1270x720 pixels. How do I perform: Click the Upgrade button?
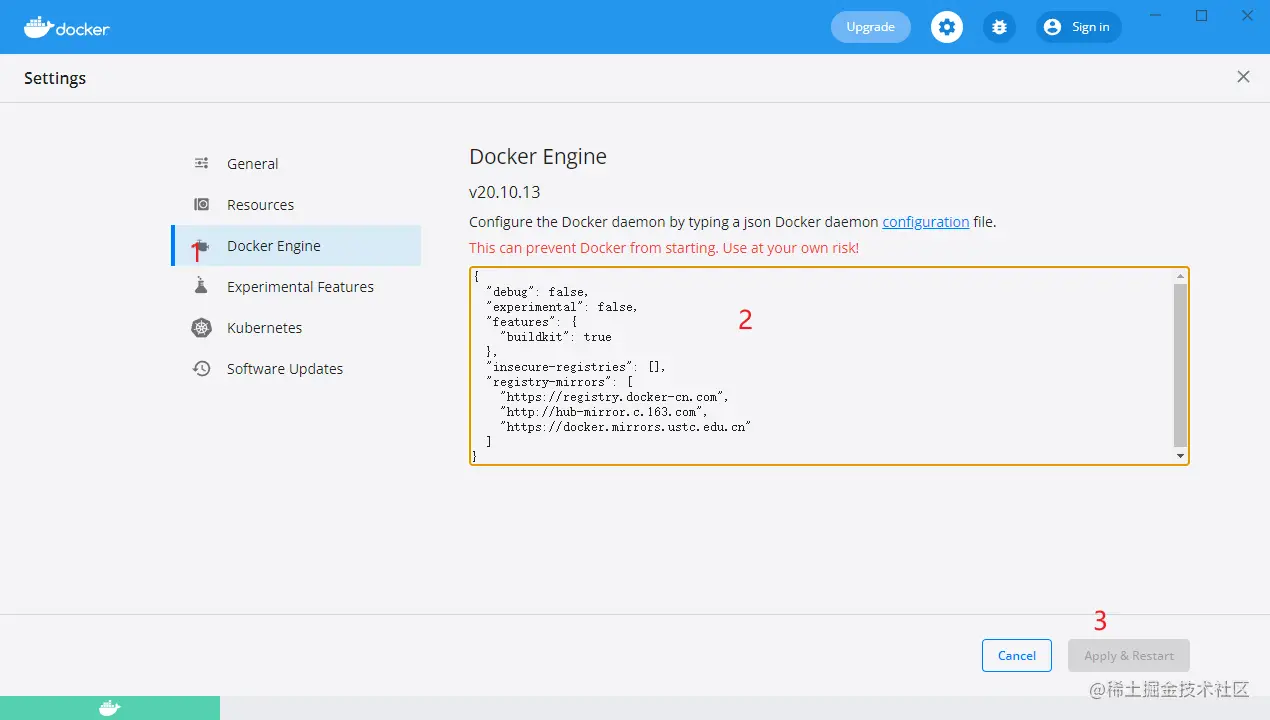871,27
